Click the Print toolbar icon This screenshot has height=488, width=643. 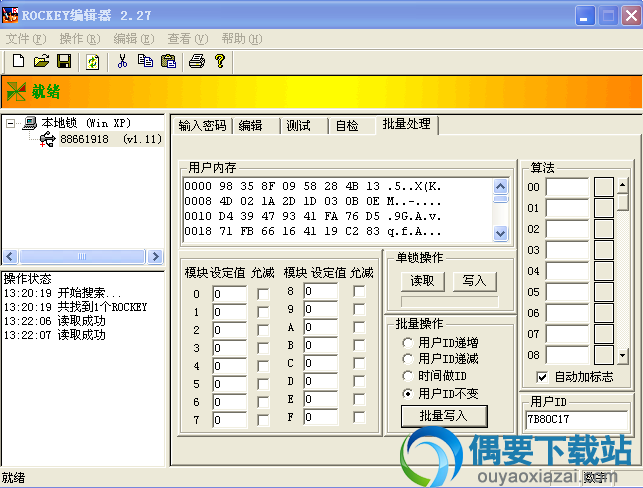(x=197, y=61)
